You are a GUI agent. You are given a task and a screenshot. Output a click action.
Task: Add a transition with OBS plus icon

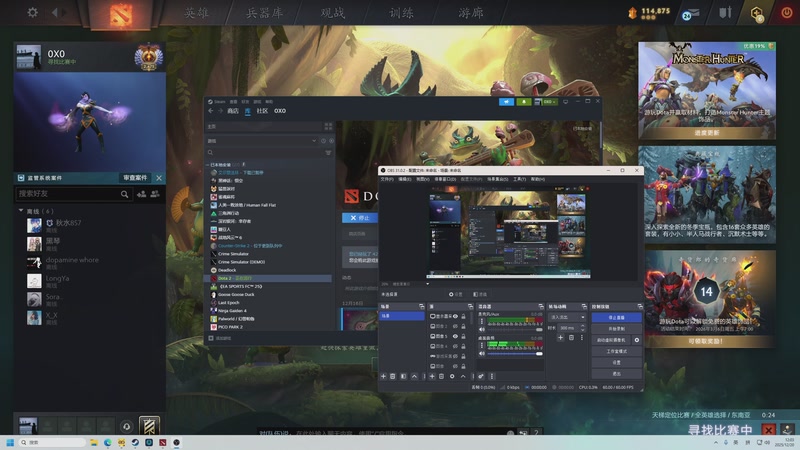pyautogui.click(x=560, y=338)
